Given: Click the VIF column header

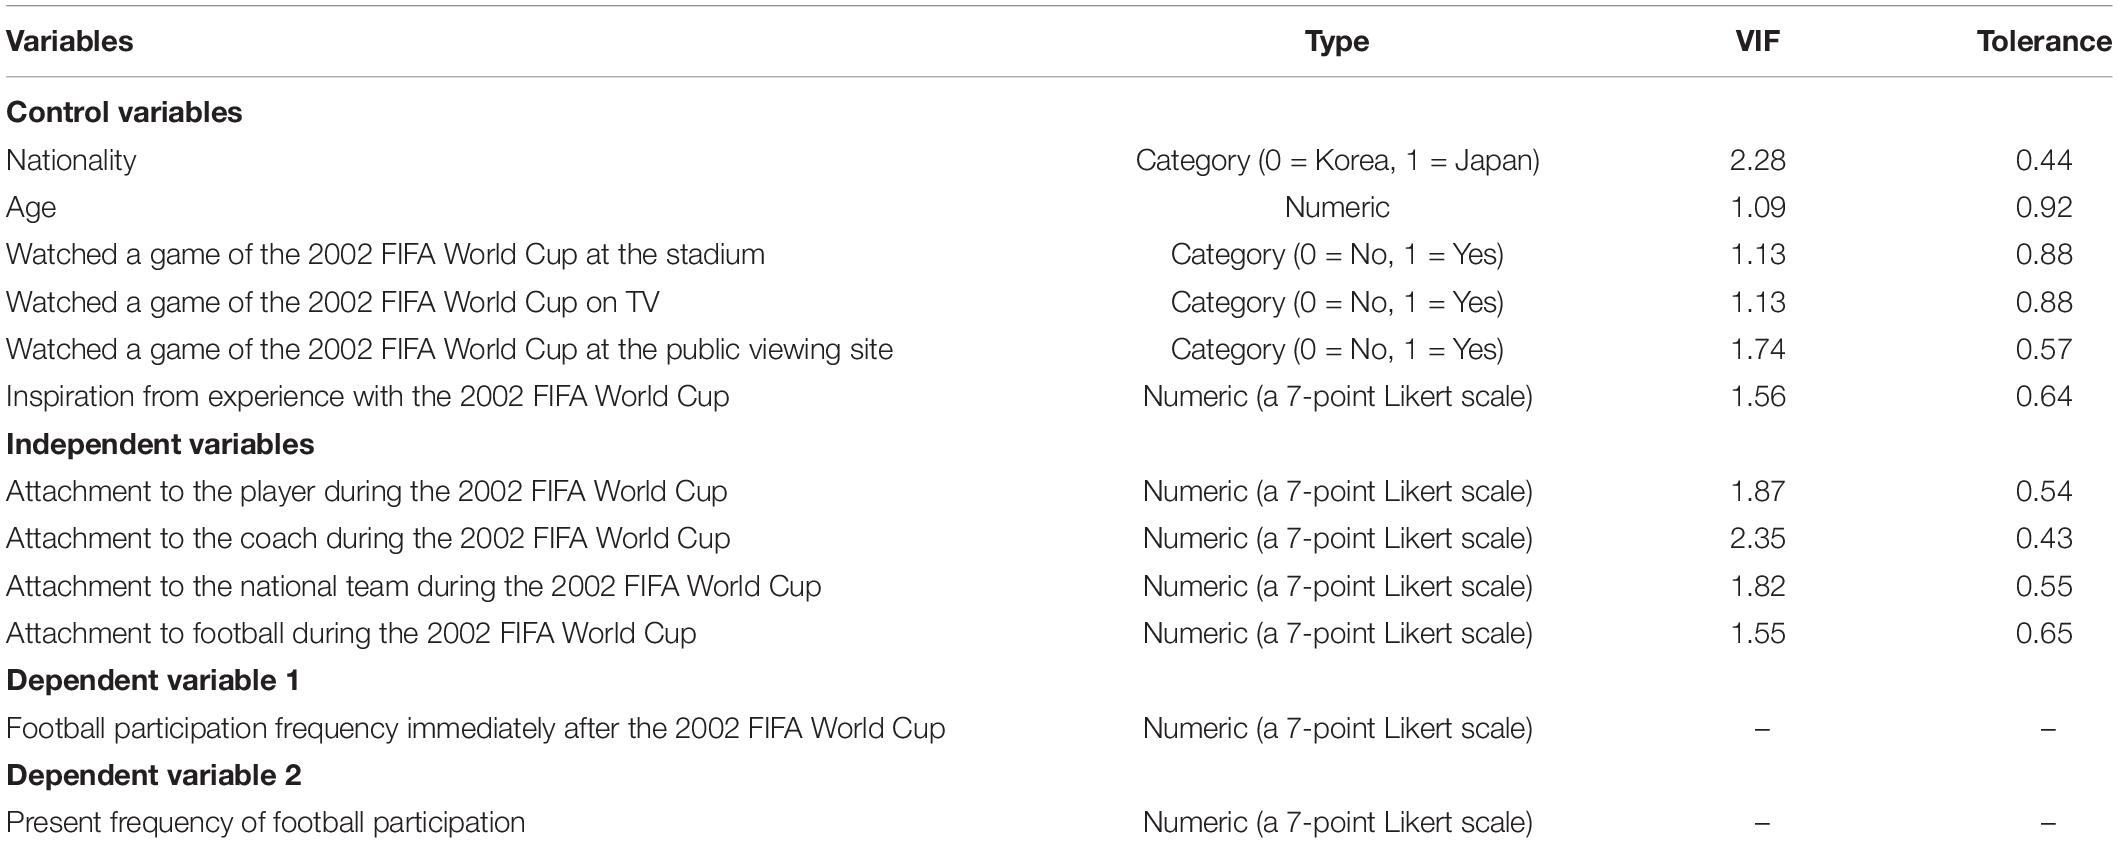Looking at the screenshot, I should point(1758,41).
